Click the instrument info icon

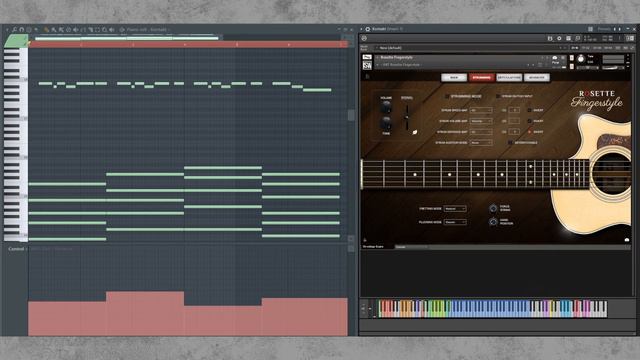pyautogui.click(x=563, y=58)
